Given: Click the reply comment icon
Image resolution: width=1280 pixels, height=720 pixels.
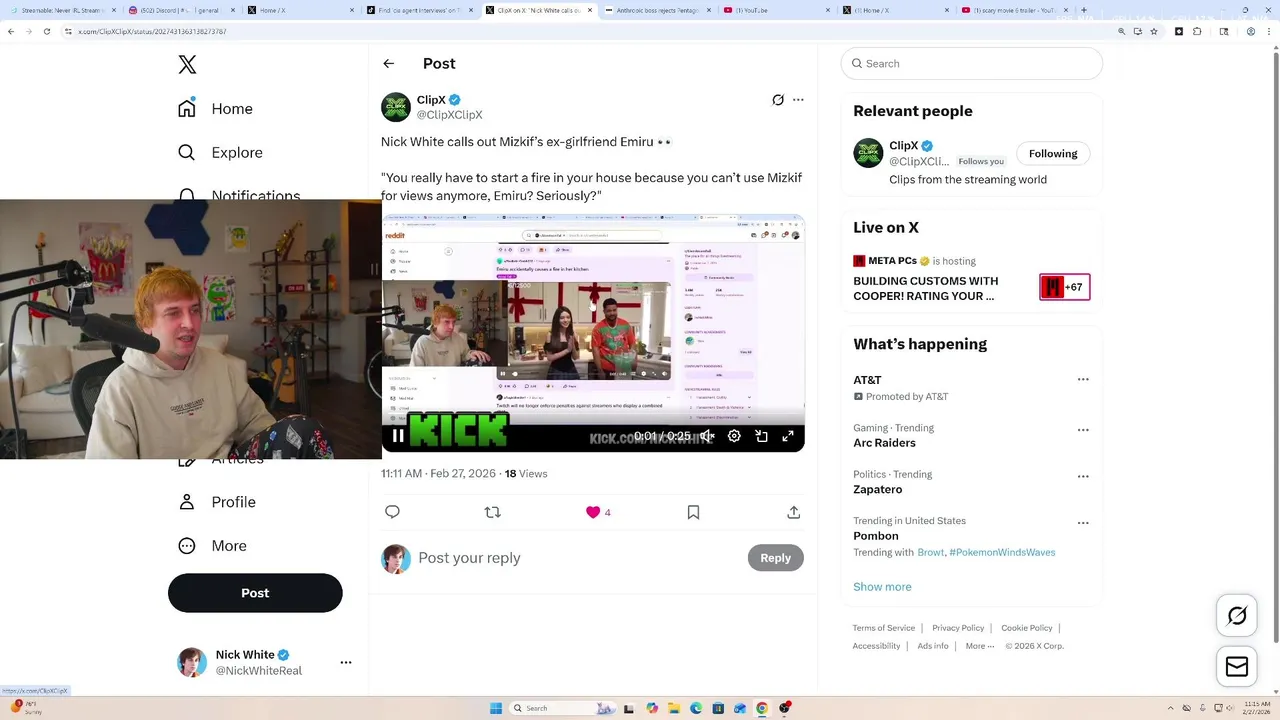Looking at the screenshot, I should coord(392,512).
